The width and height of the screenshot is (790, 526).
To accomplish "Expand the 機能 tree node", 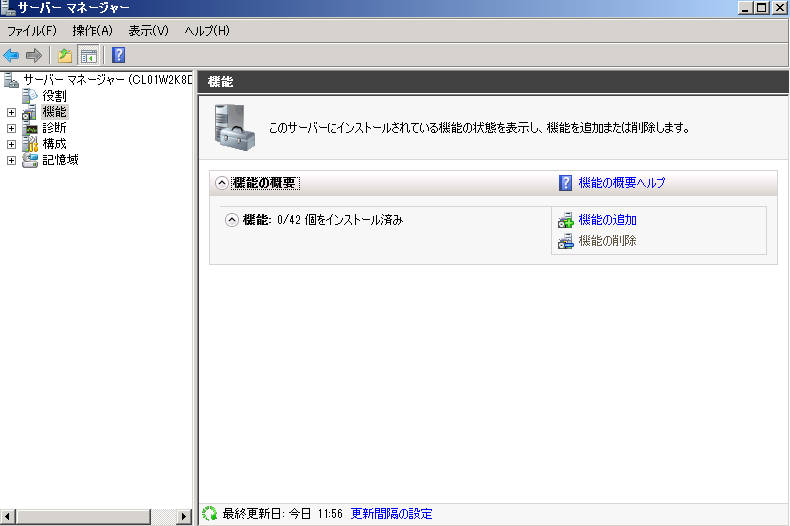I will [x=11, y=112].
